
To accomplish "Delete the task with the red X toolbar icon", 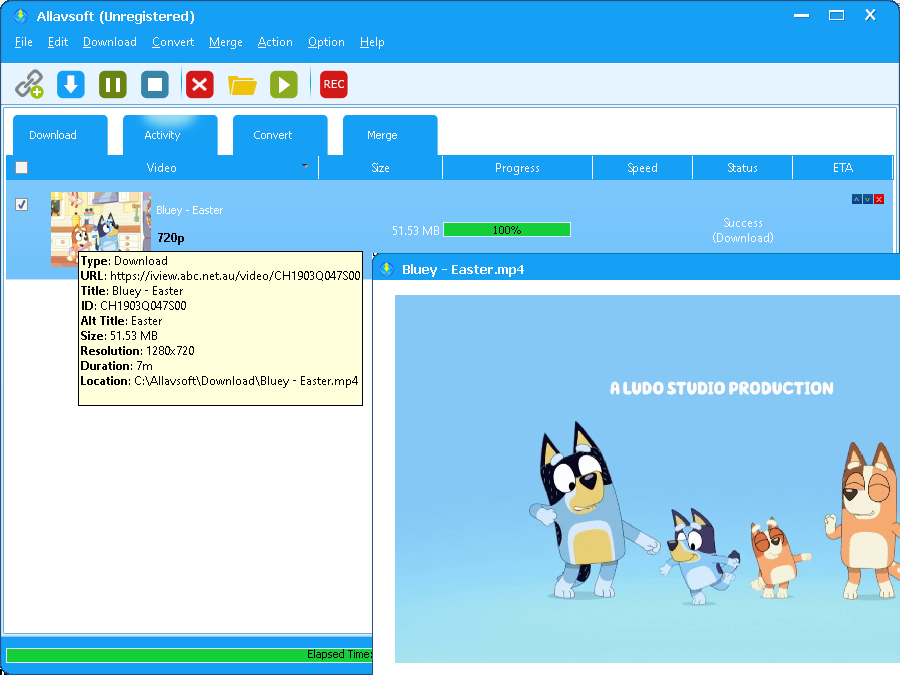I will coord(200,84).
